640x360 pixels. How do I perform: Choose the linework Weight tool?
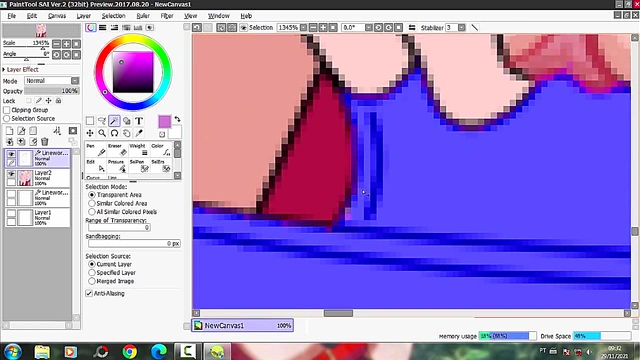click(139, 150)
